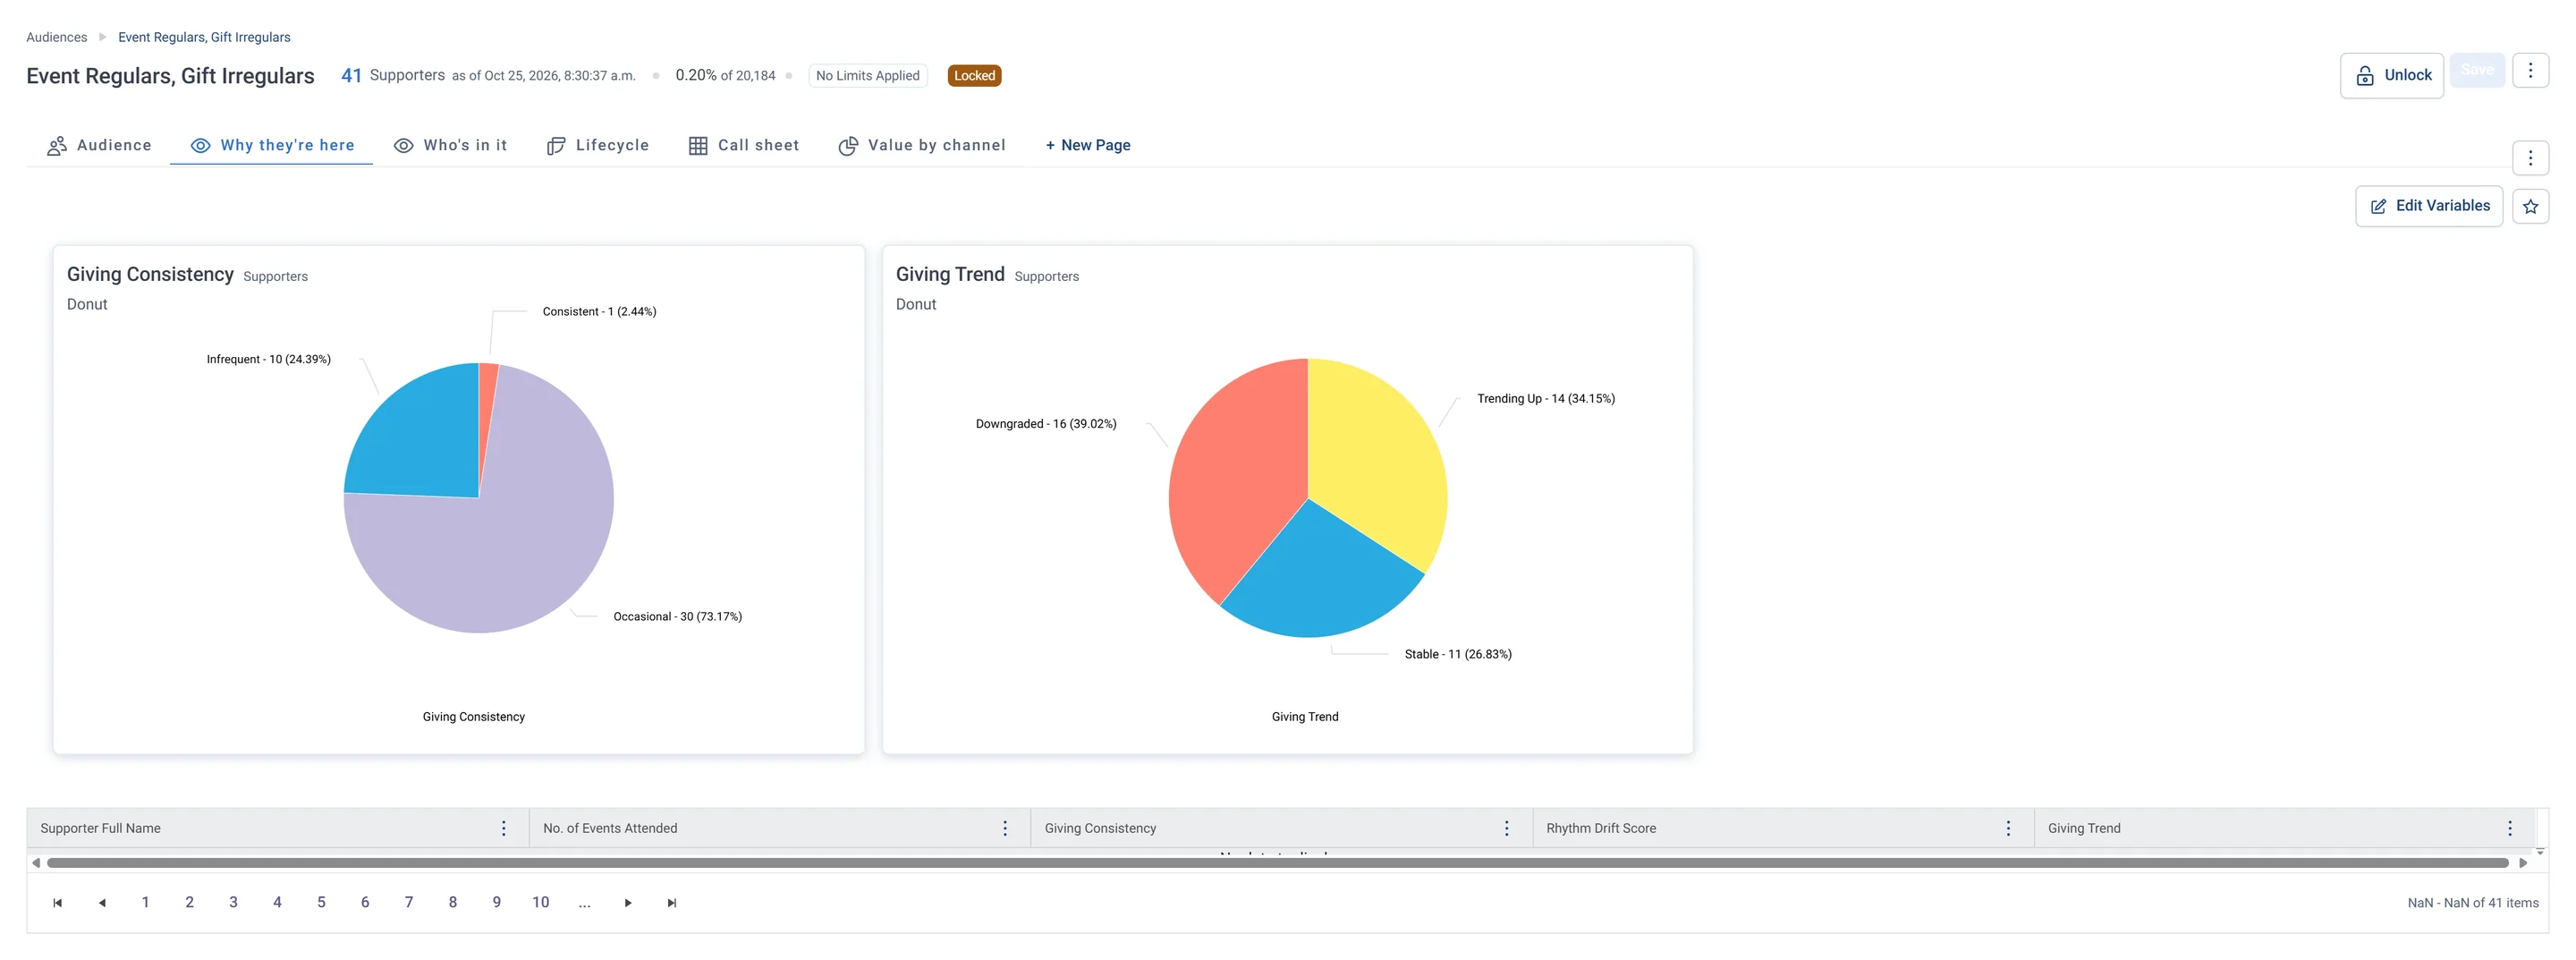Sort by Rhythm Drift Score header
The width and height of the screenshot is (2576, 960).
pos(1601,828)
